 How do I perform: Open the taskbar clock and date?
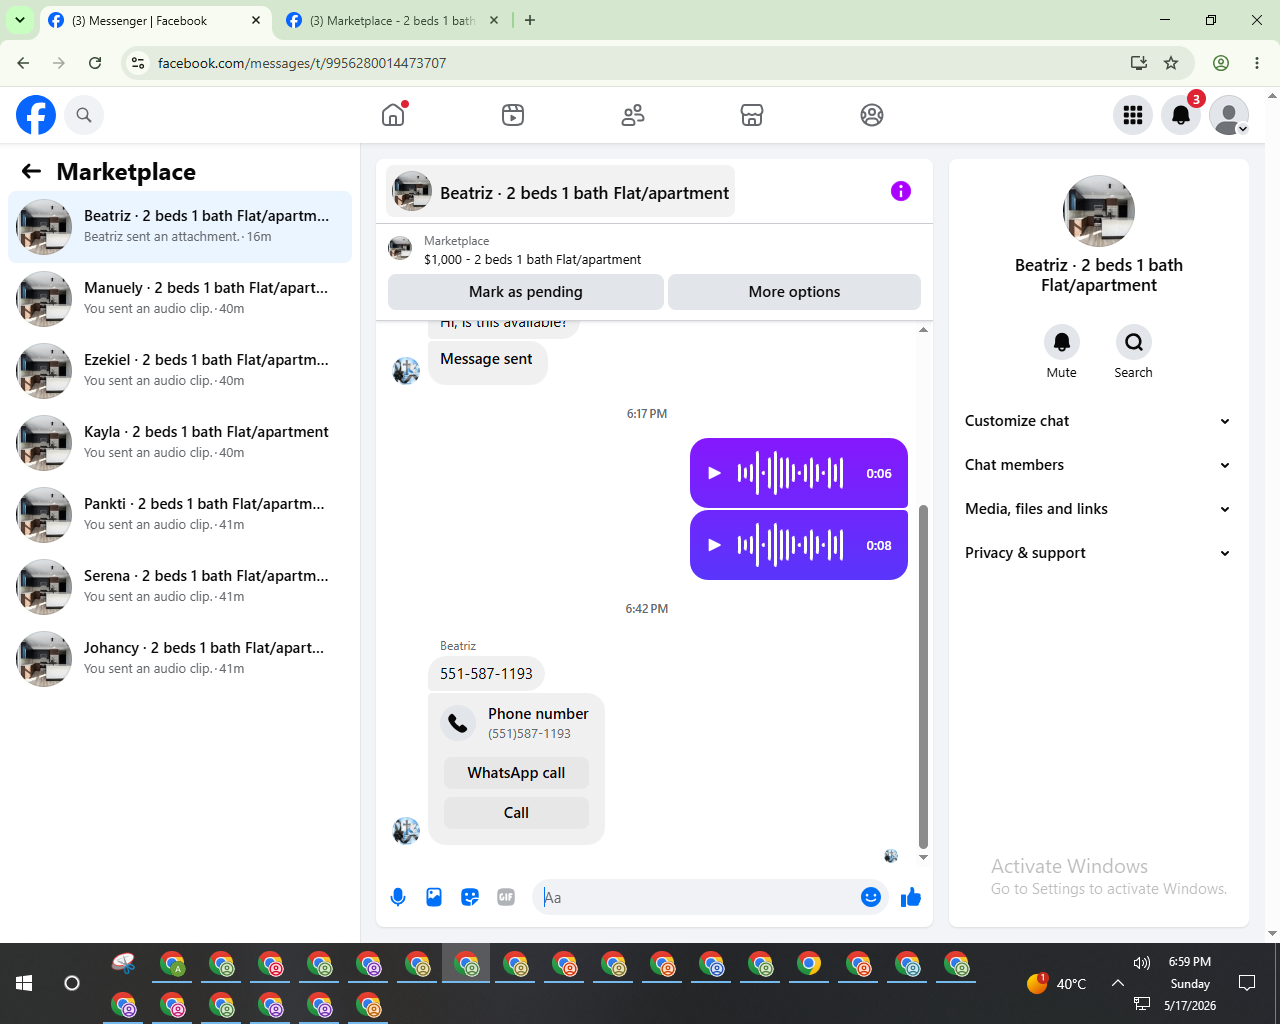[x=1190, y=983]
